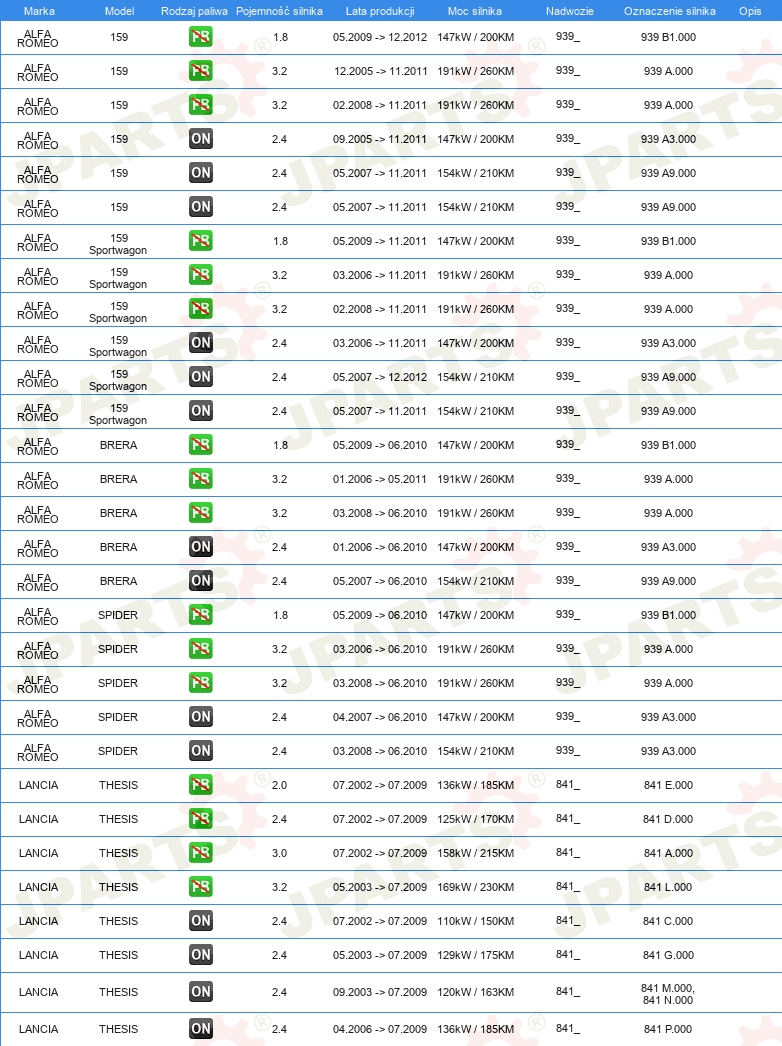
Task: Click the Lata produkcji column header
Action: [x=380, y=11]
